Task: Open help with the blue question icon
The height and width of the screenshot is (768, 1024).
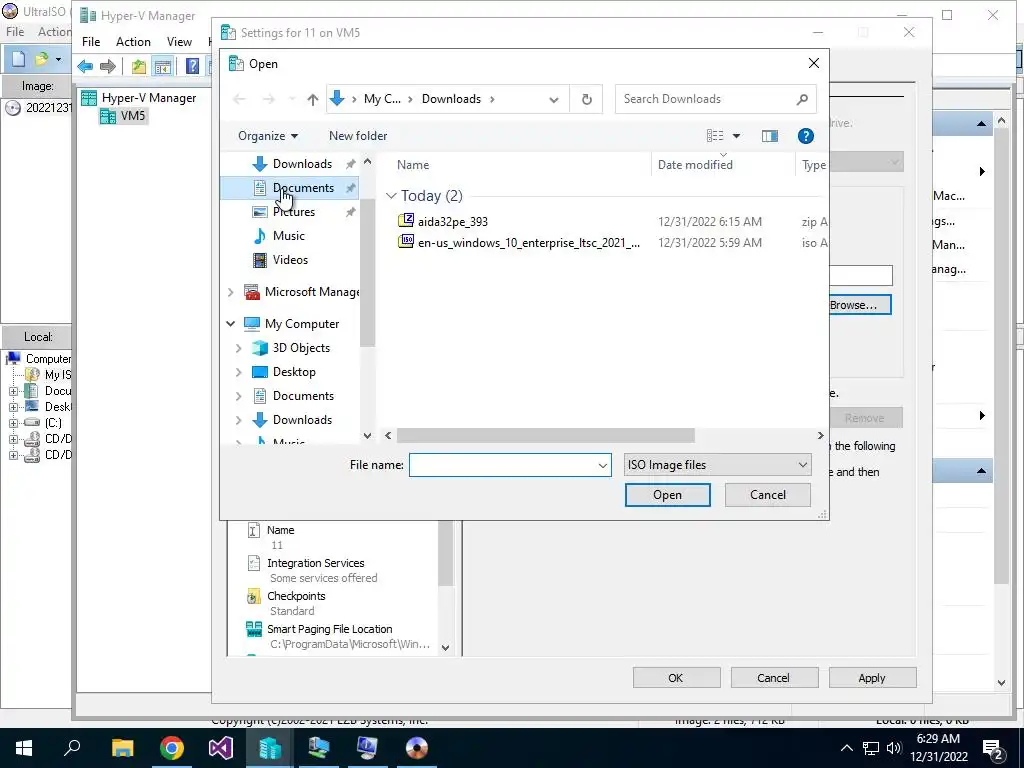Action: tap(805, 136)
